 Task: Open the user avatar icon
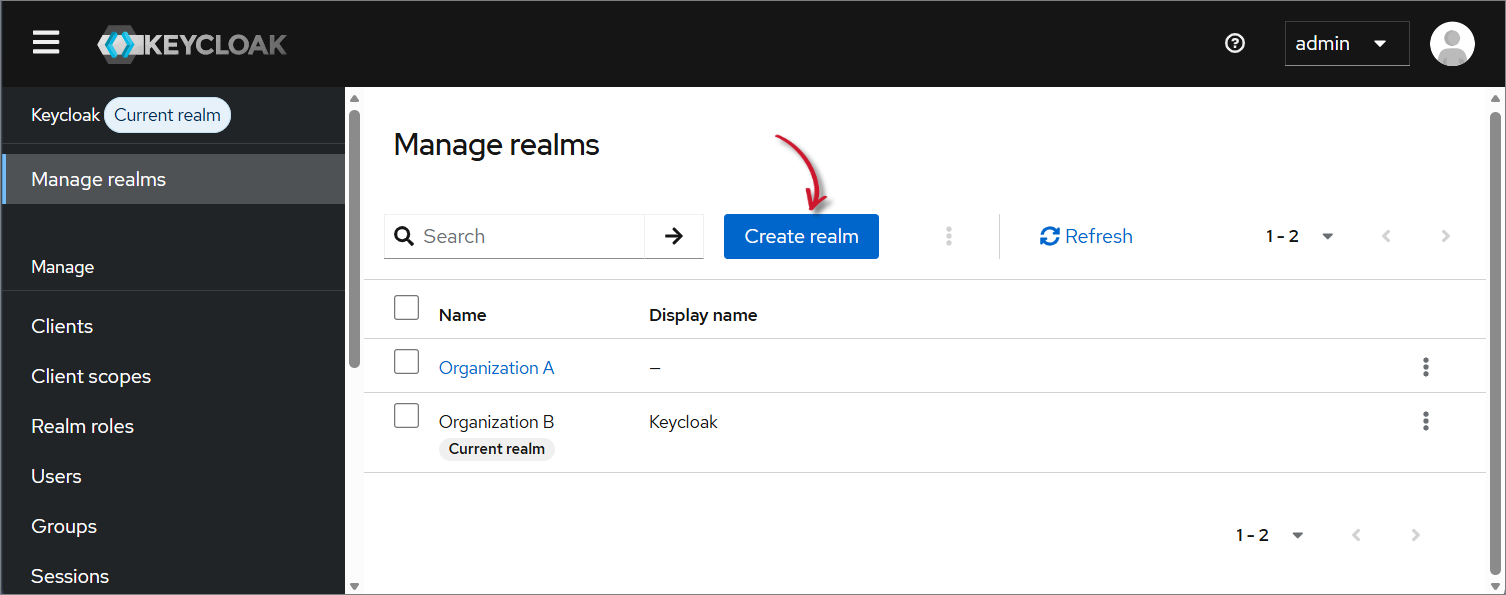click(x=1452, y=44)
